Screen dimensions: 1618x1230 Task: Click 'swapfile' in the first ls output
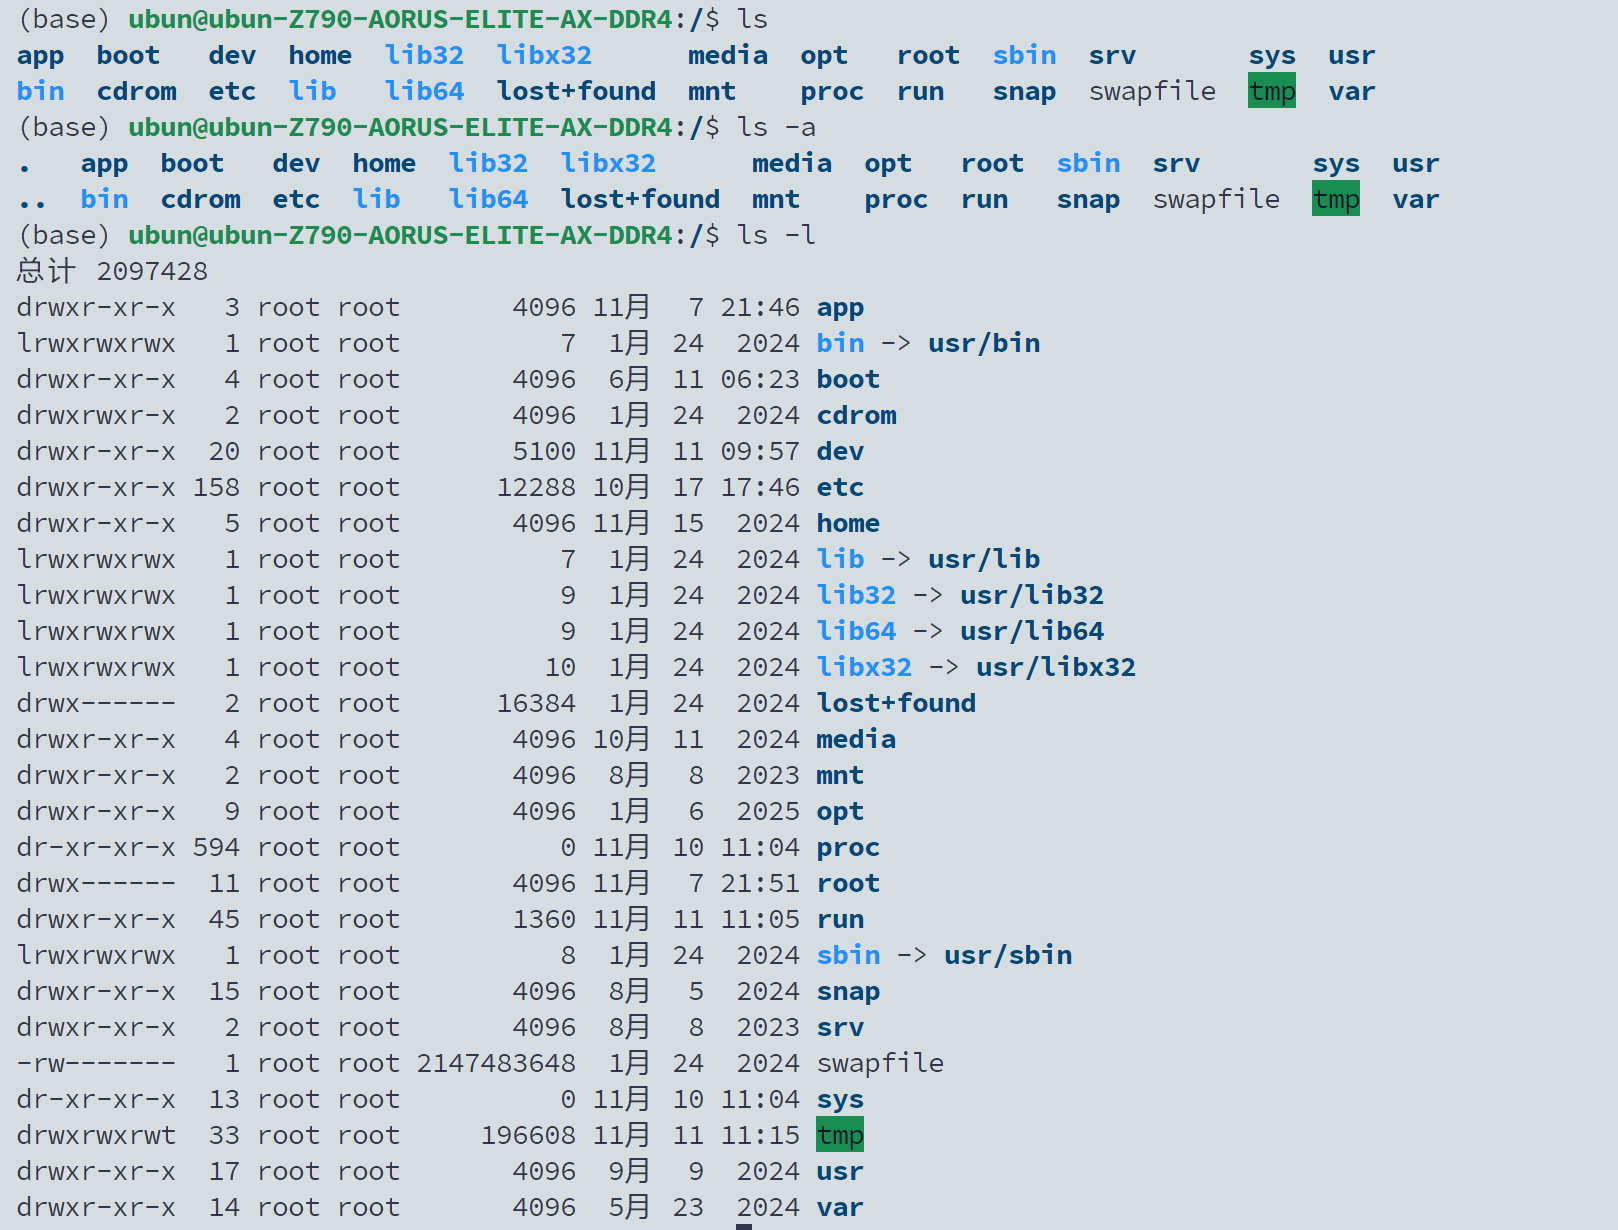coord(1152,91)
